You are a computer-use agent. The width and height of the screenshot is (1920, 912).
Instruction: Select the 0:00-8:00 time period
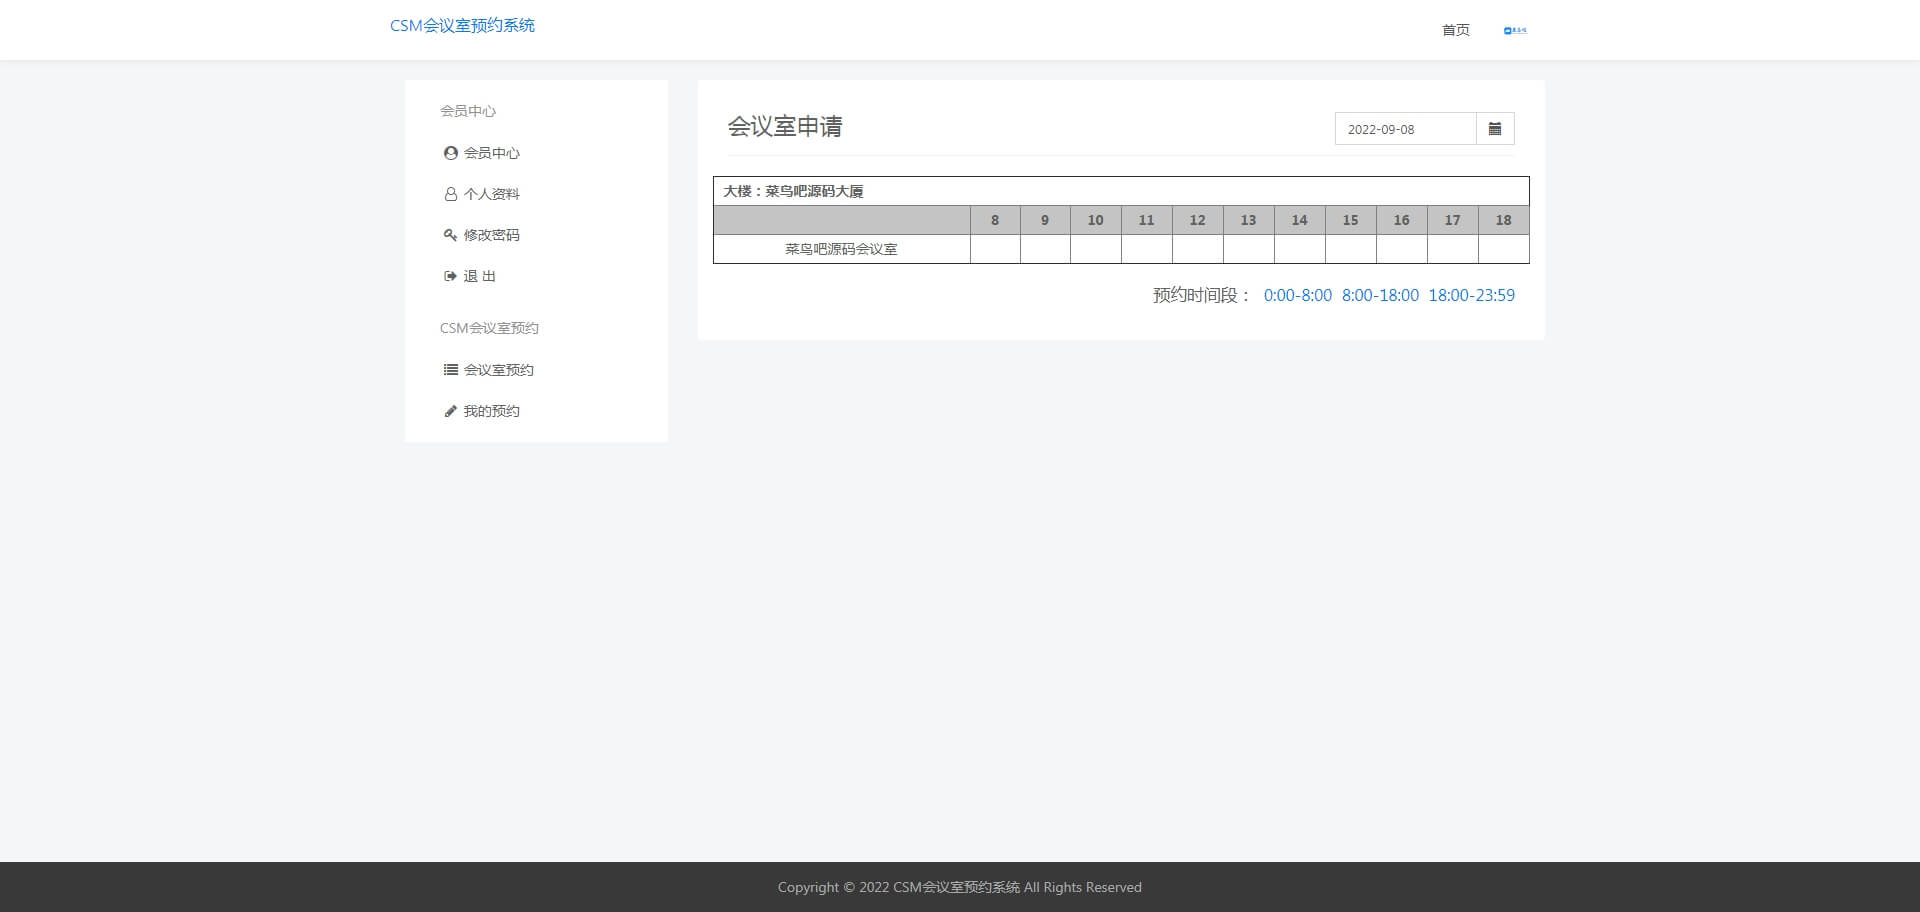click(1297, 295)
